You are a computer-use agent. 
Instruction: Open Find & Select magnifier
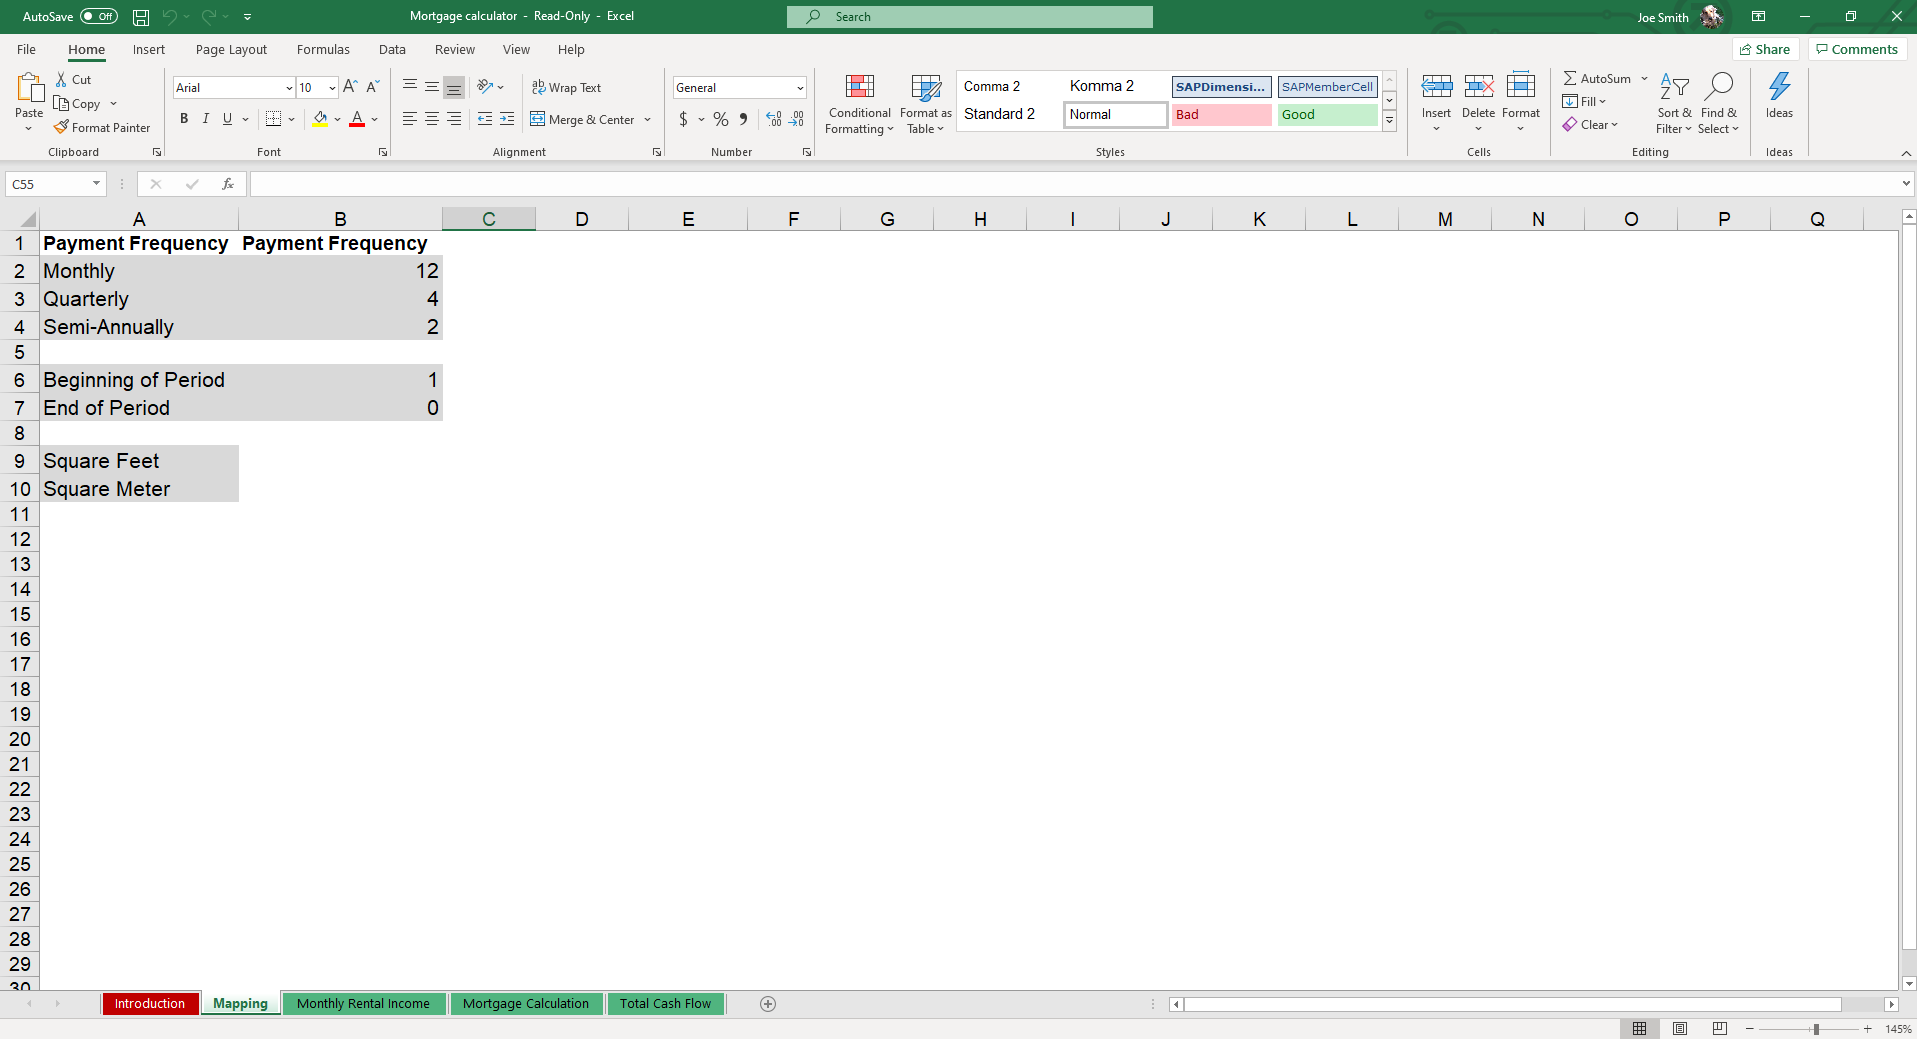click(x=1718, y=104)
